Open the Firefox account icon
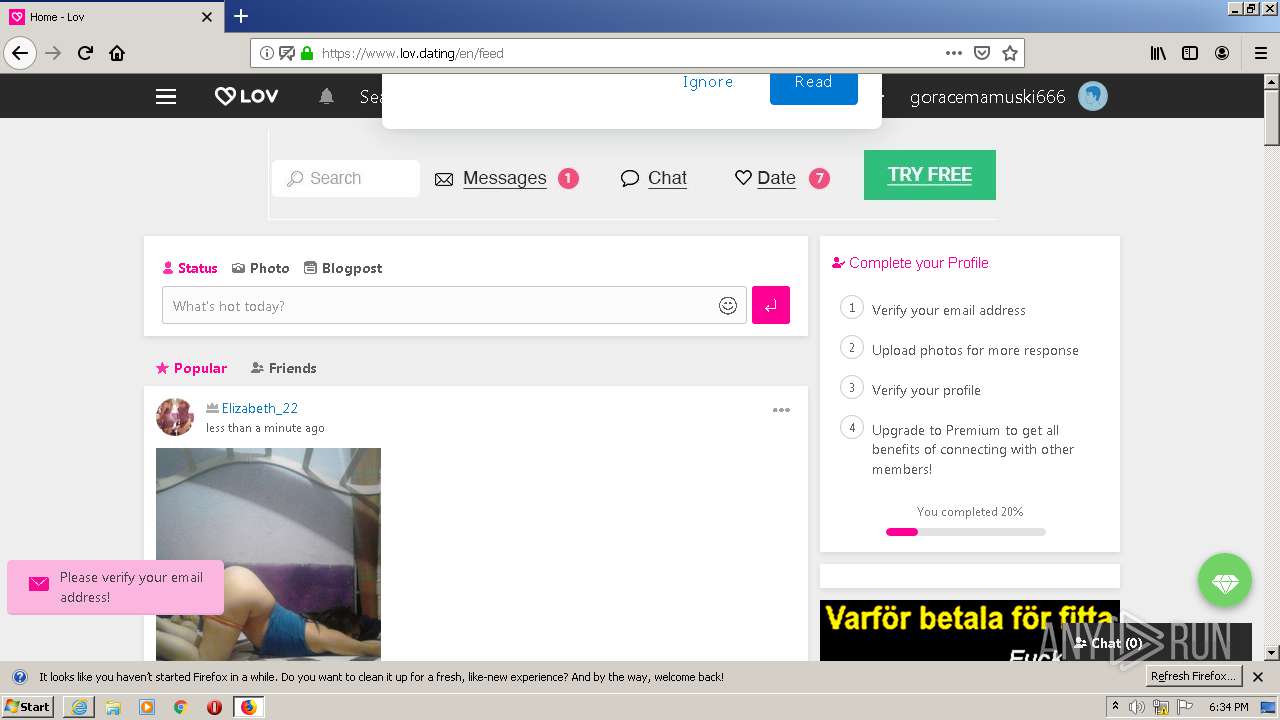Viewport: 1280px width, 720px height. click(1222, 53)
